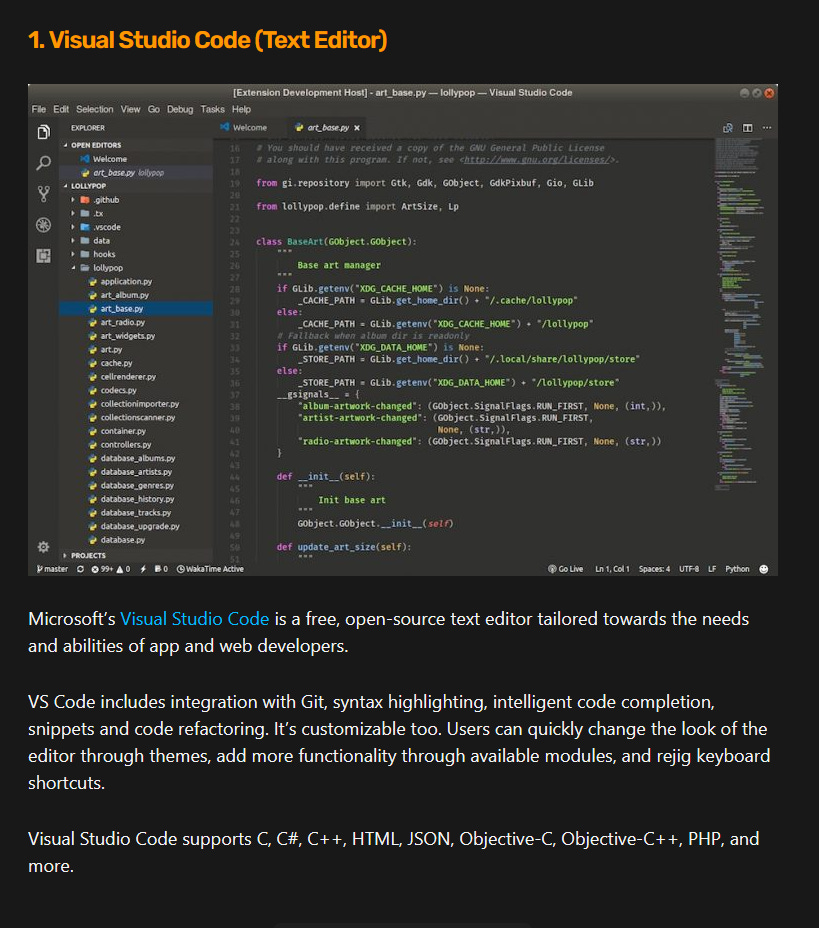Image resolution: width=819 pixels, height=928 pixels.
Task: Open the View menu
Action: pyautogui.click(x=131, y=109)
